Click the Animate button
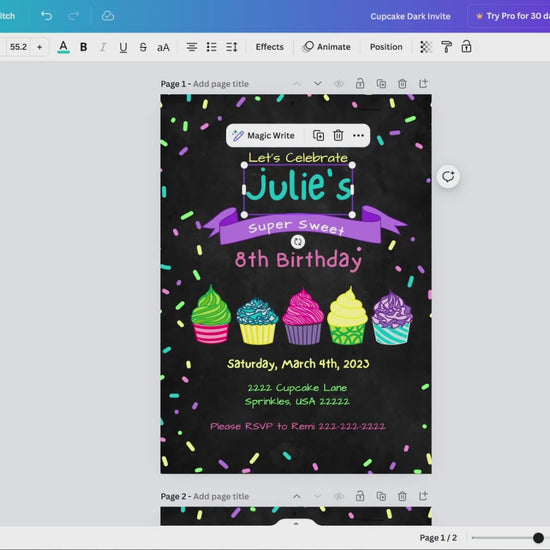The height and width of the screenshot is (550, 550). pos(326,47)
